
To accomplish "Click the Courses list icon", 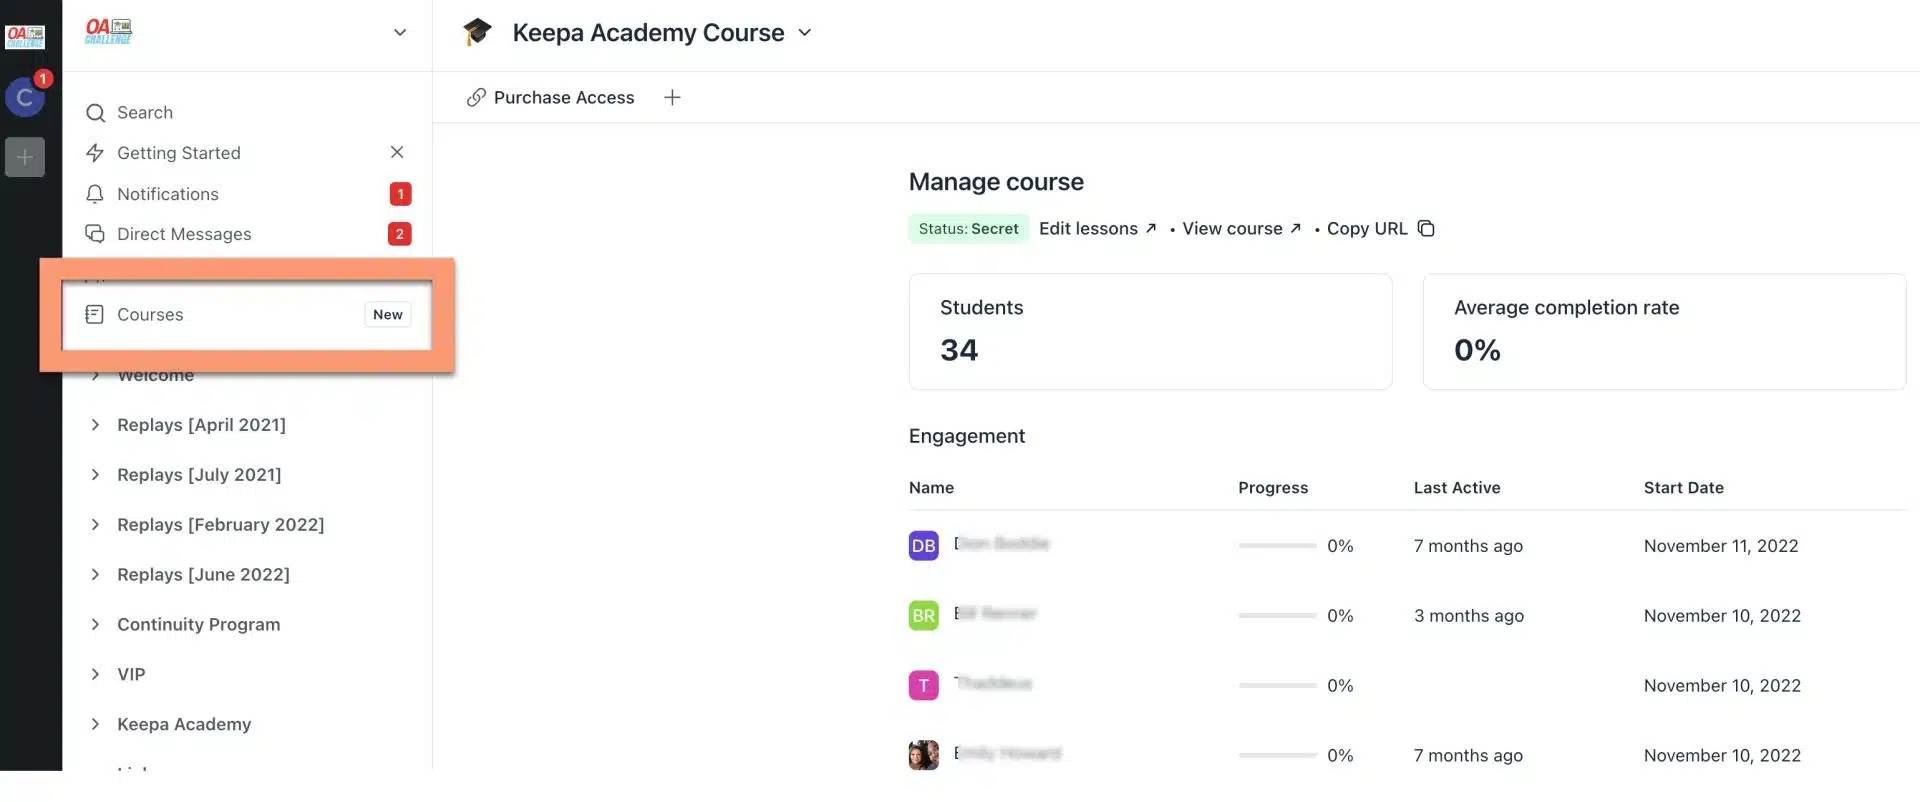I will click(x=95, y=315).
